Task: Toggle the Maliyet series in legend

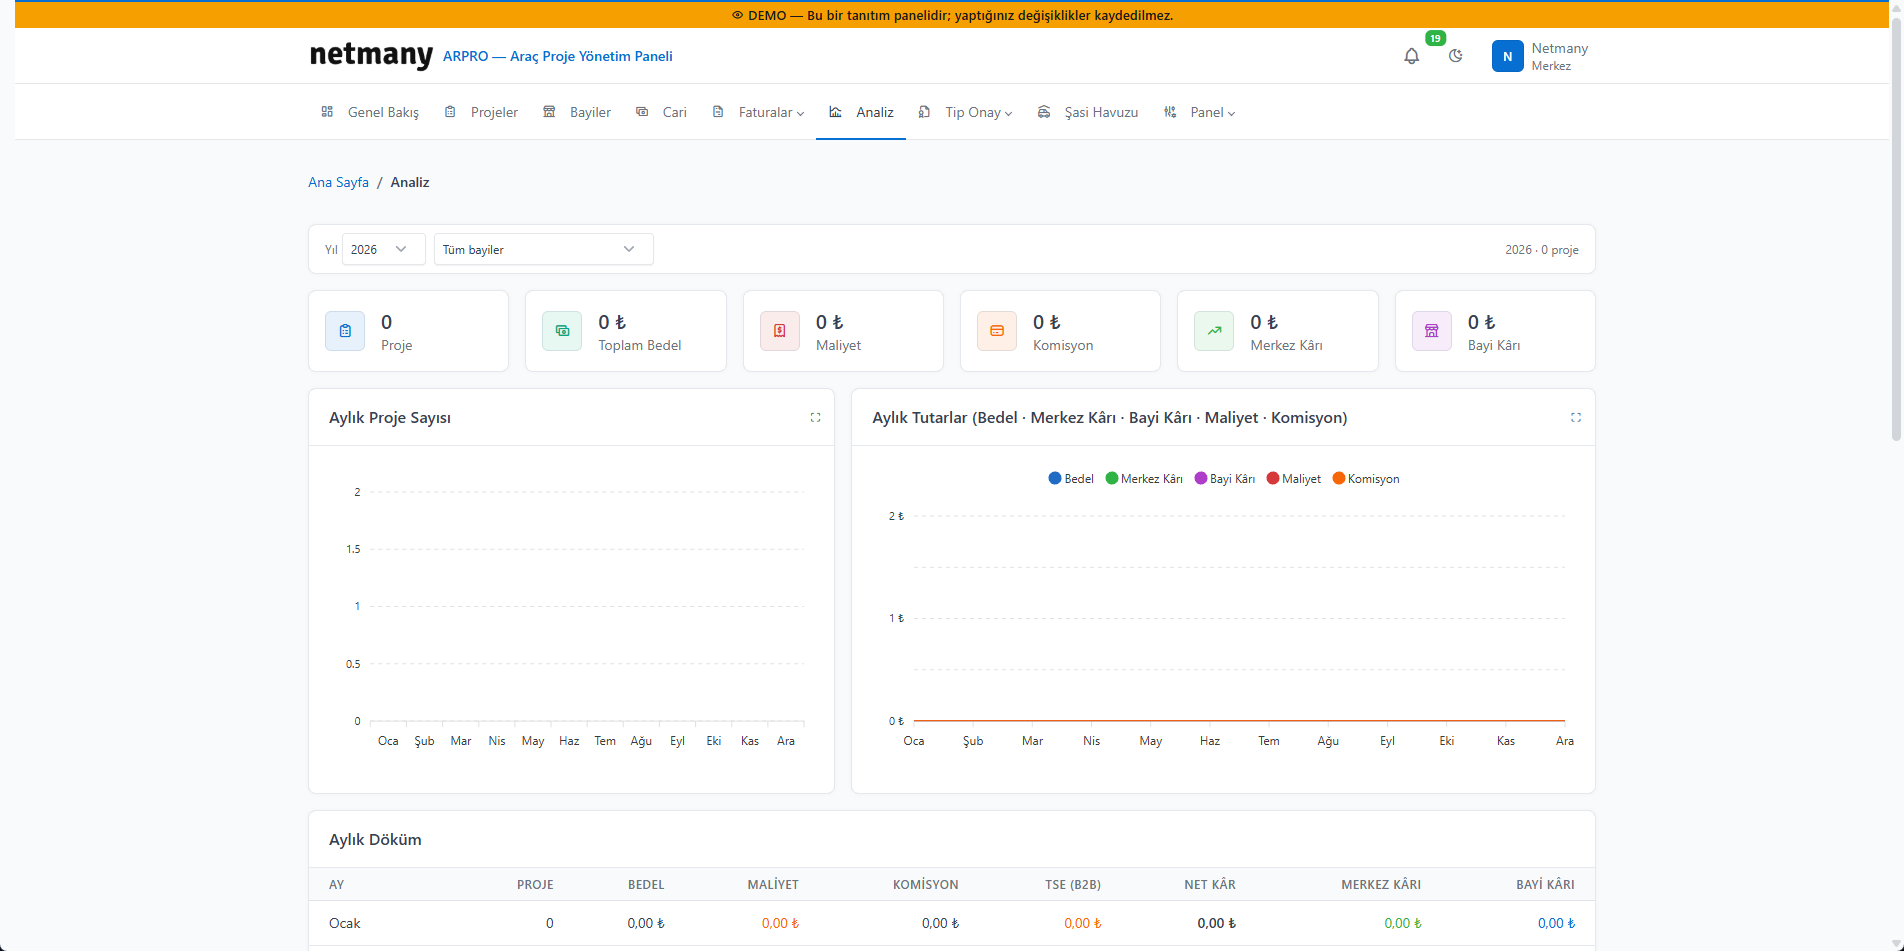Action: pyautogui.click(x=1293, y=479)
